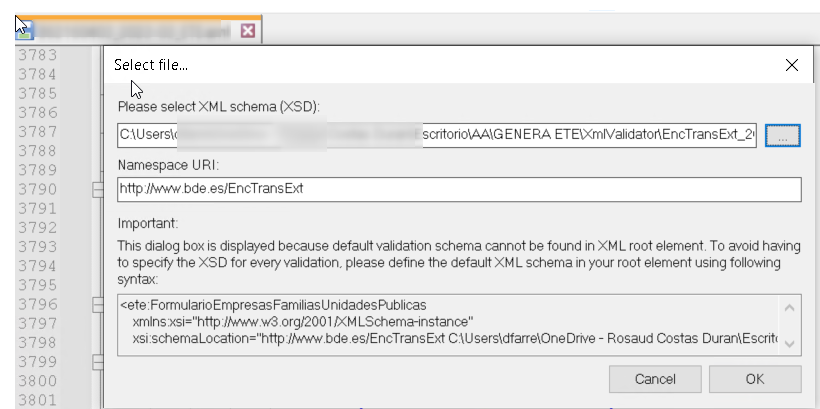820x409 pixels.
Task: Close the open document tab
Action: [248, 31]
